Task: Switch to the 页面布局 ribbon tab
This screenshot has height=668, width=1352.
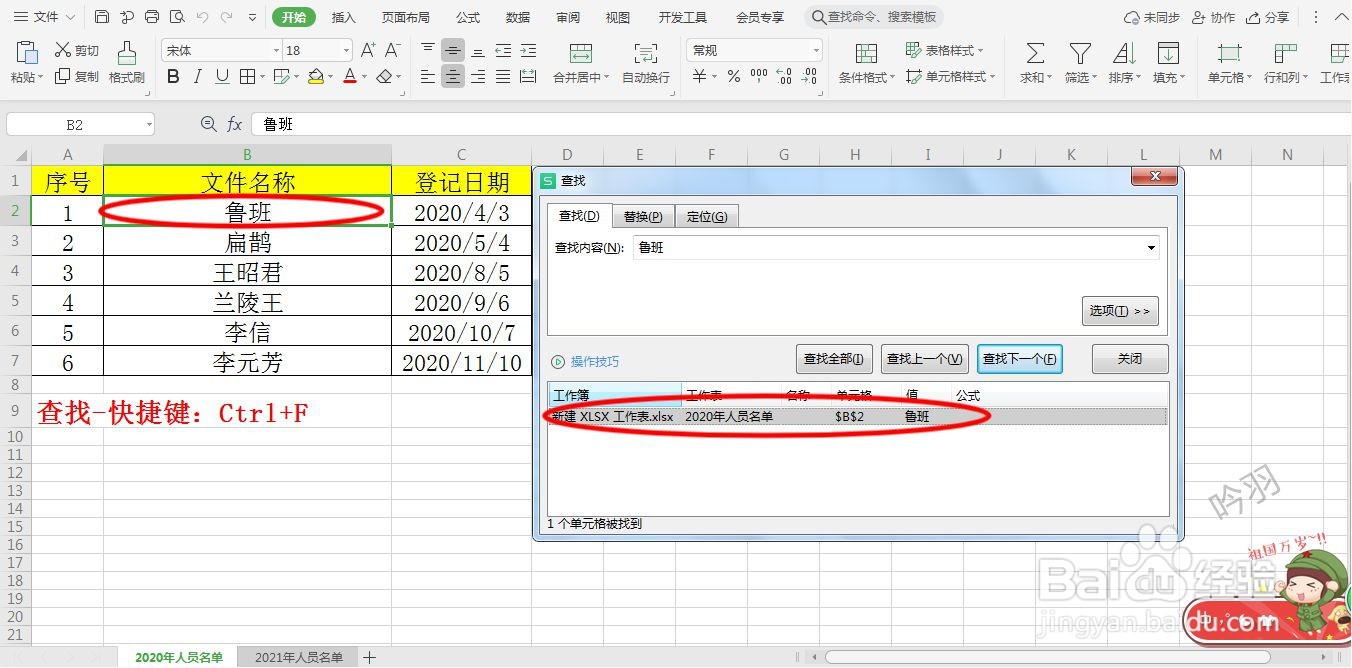Action: pos(406,17)
